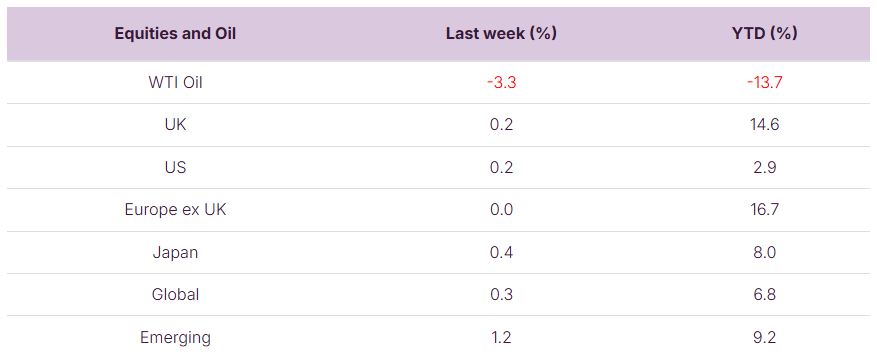The image size is (877, 360).
Task: Click Japan last week value 0.4
Action: [x=501, y=252]
